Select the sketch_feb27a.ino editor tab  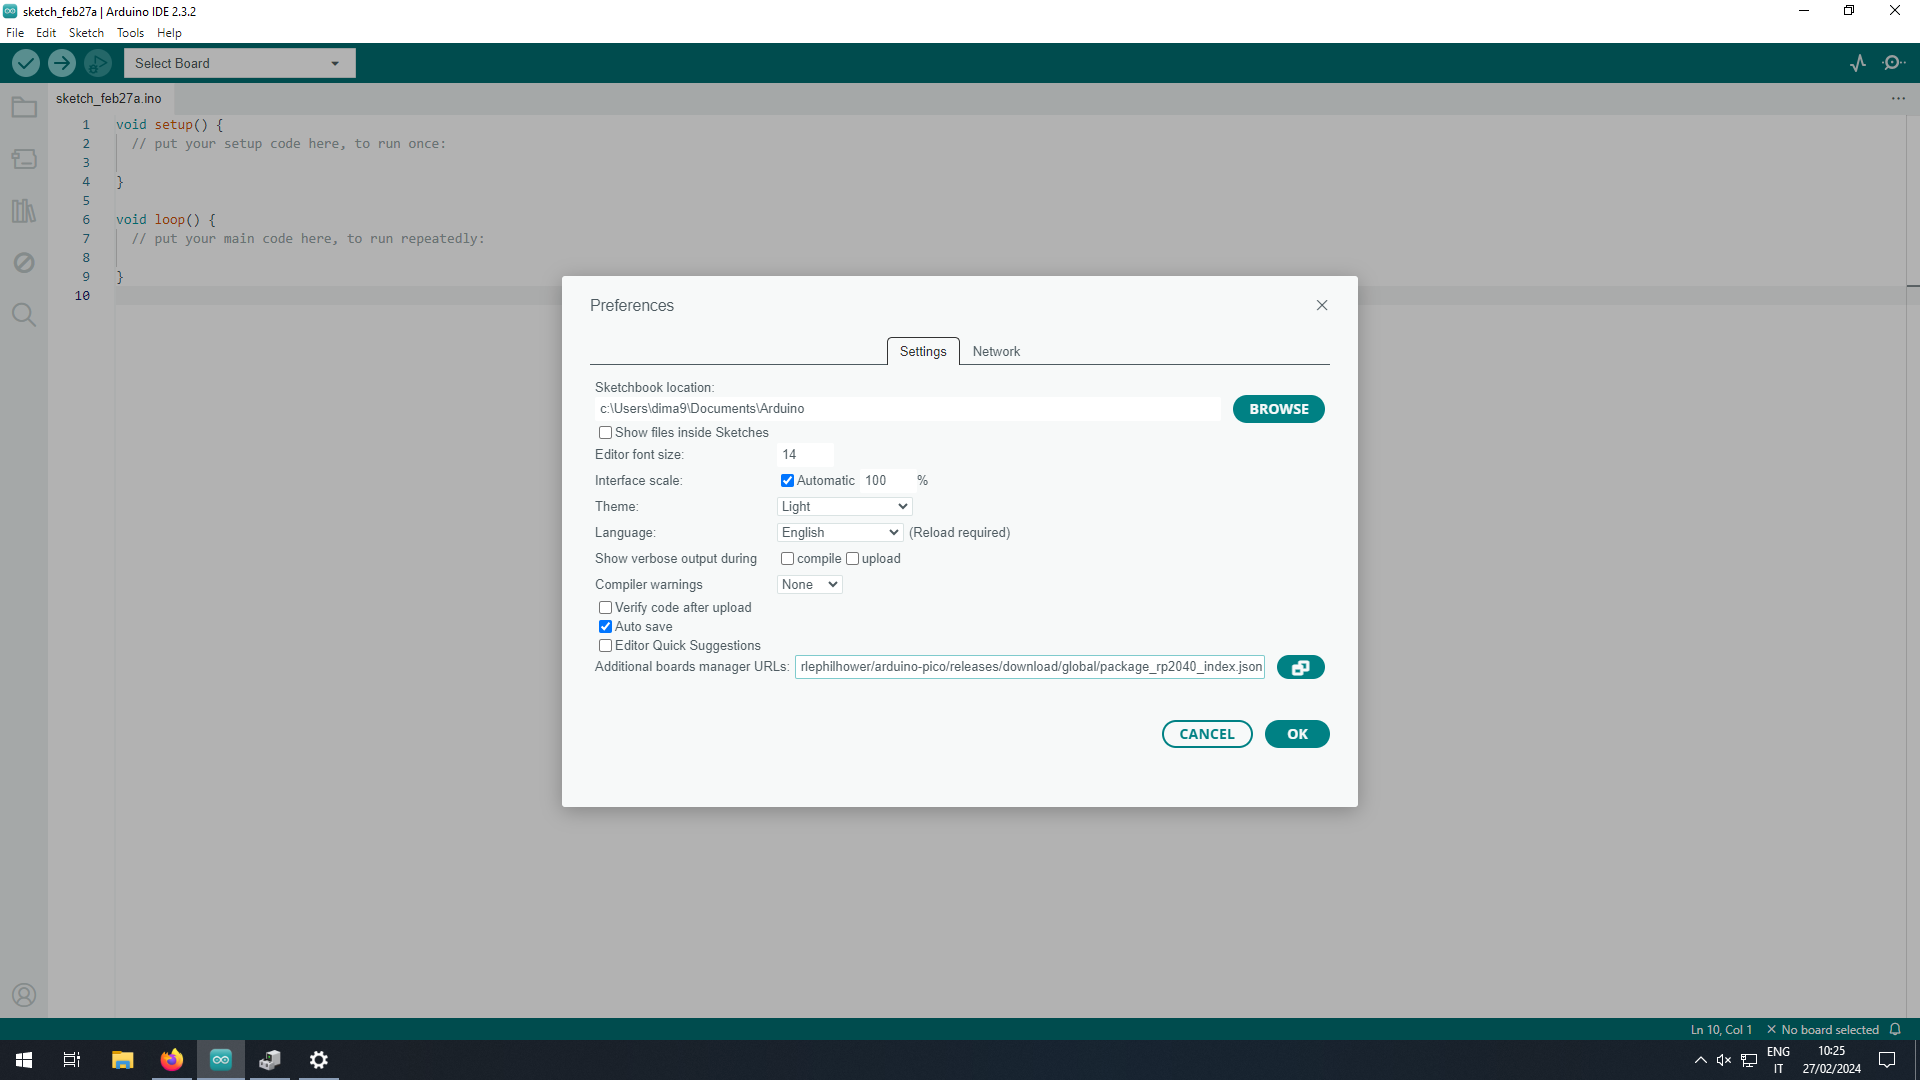click(109, 98)
